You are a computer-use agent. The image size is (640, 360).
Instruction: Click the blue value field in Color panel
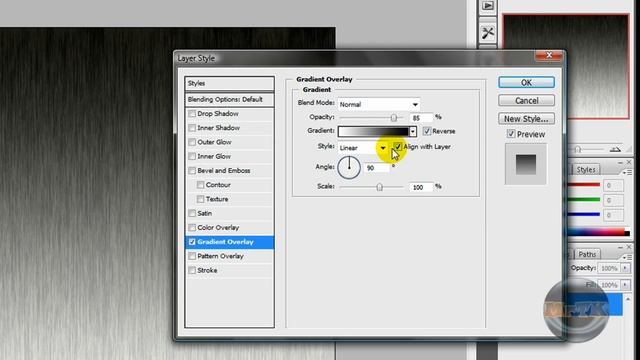[x=613, y=215]
